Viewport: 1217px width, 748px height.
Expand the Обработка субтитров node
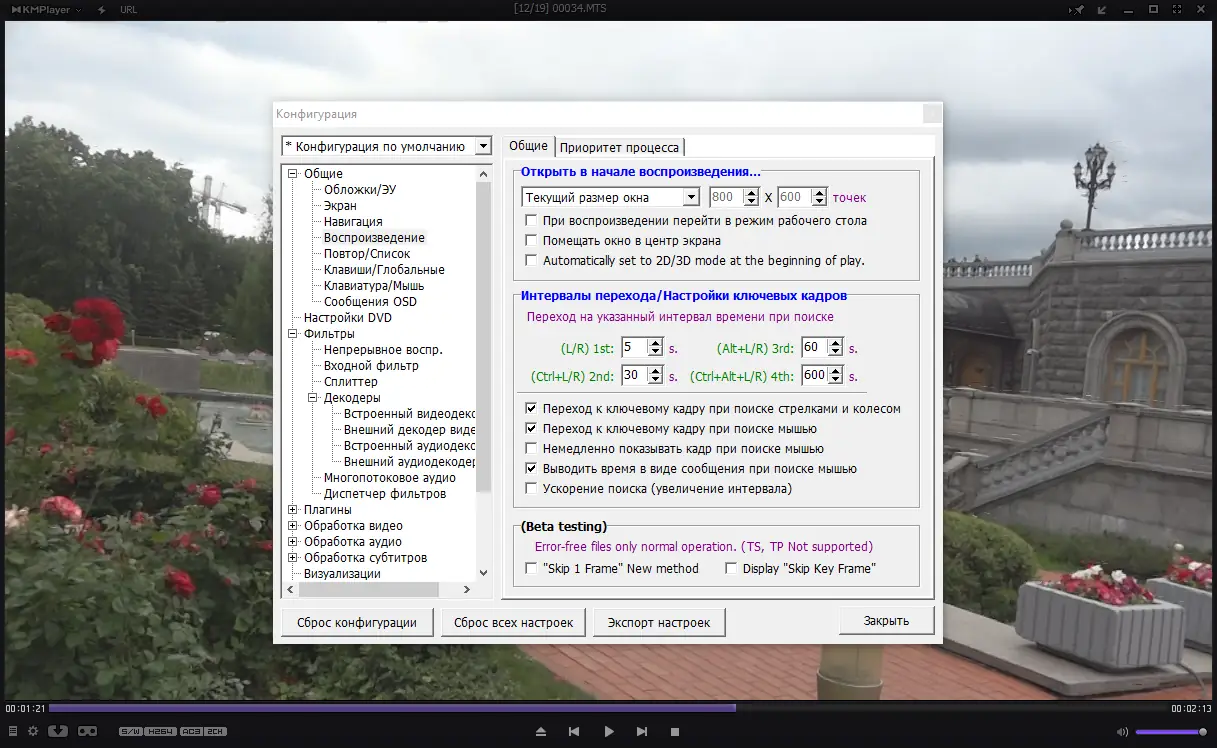point(293,558)
